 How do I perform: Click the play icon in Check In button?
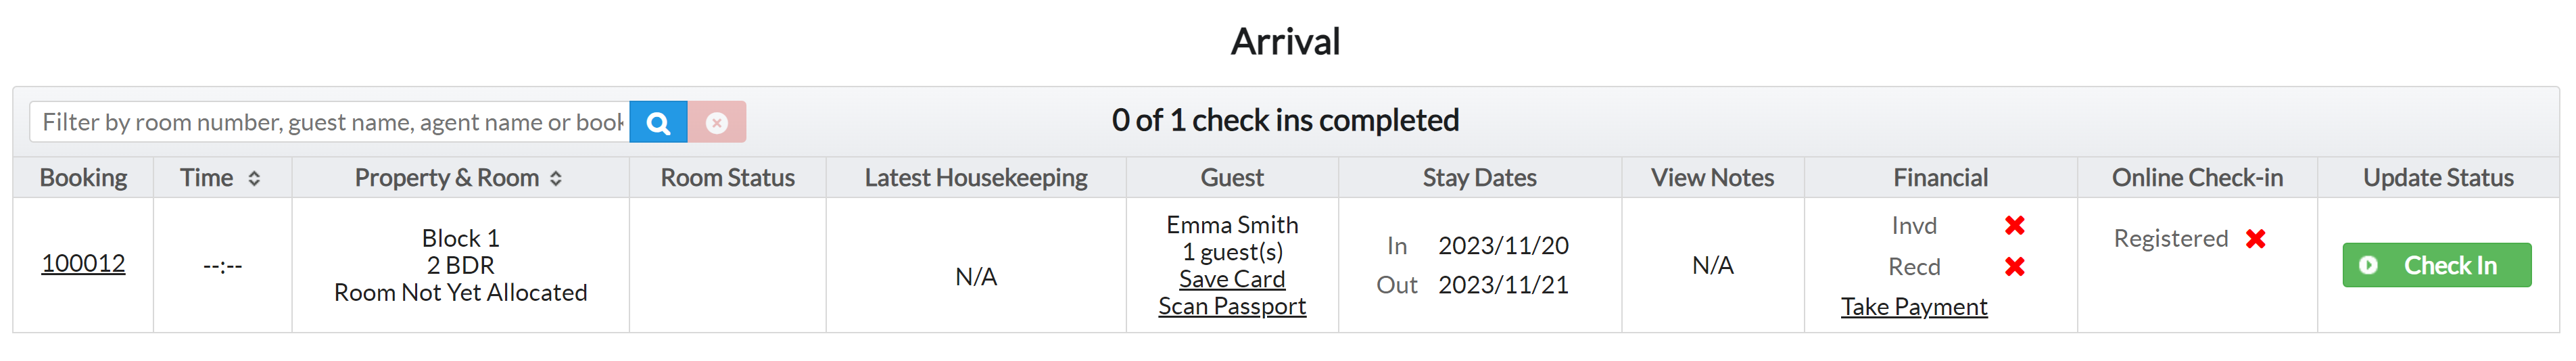point(2368,266)
